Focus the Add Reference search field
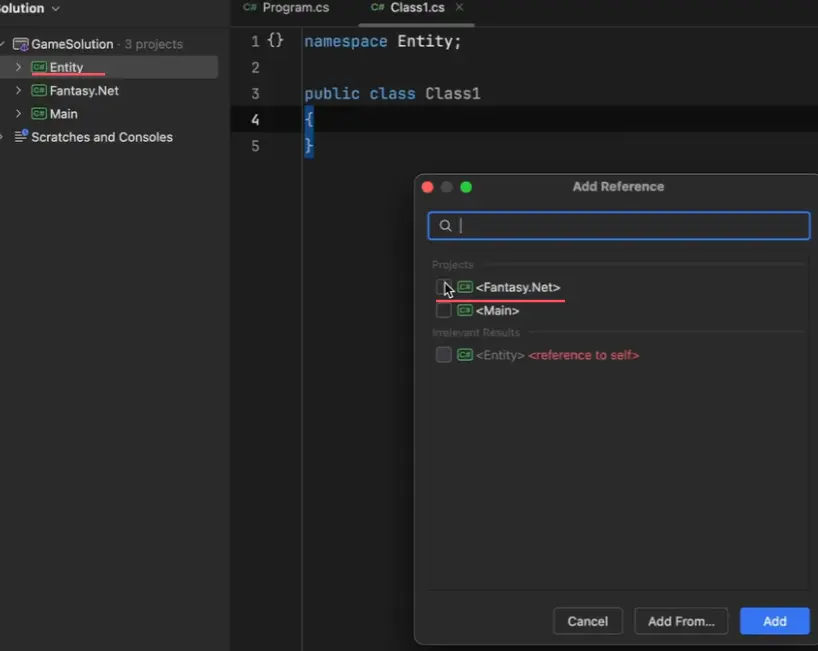 [619, 225]
